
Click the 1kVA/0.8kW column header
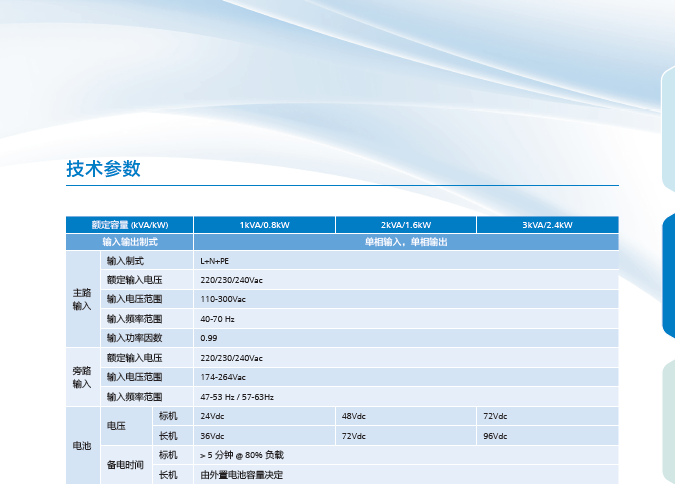pyautogui.click(x=264, y=225)
